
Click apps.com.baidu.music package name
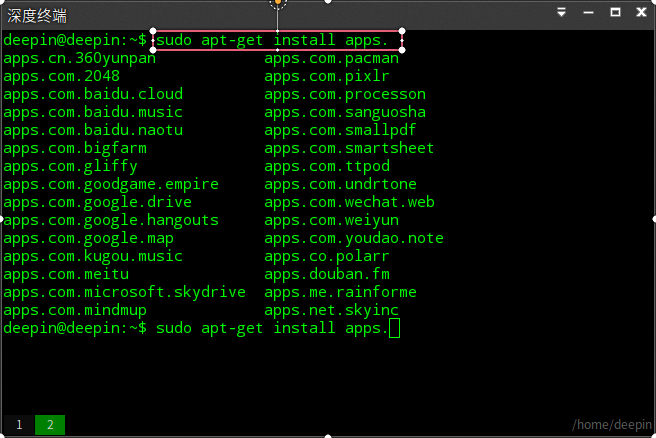click(93, 112)
